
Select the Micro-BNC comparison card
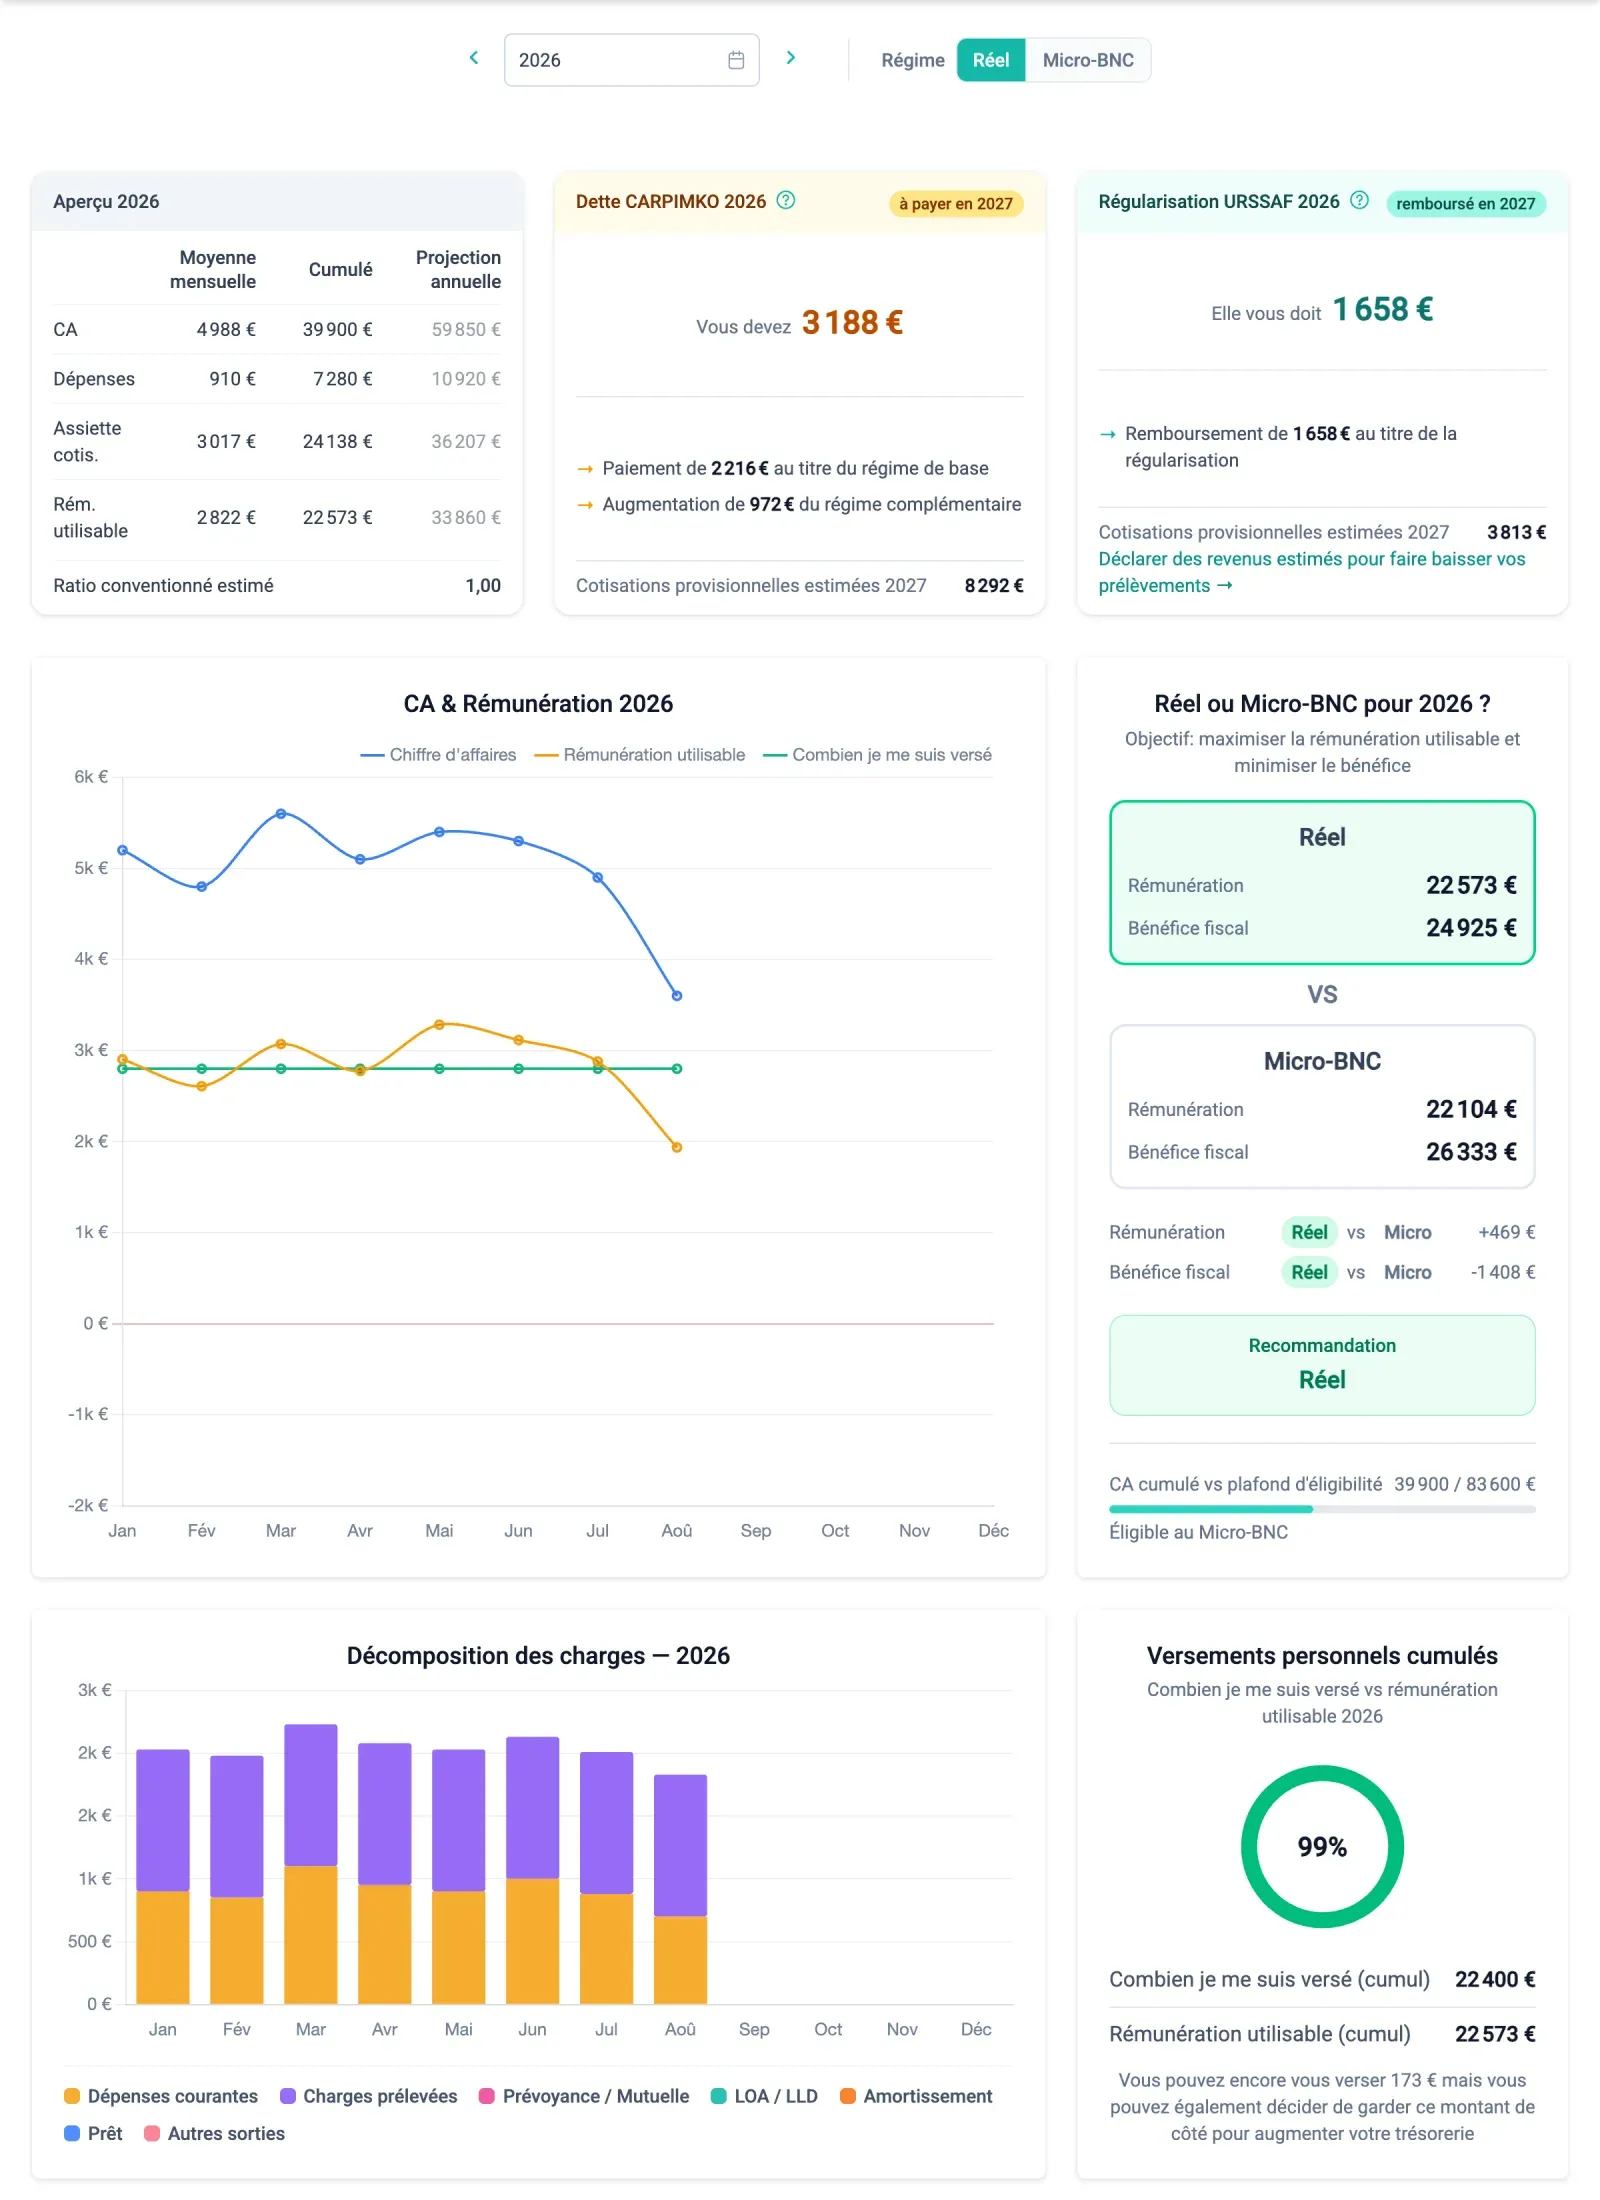coord(1322,1106)
